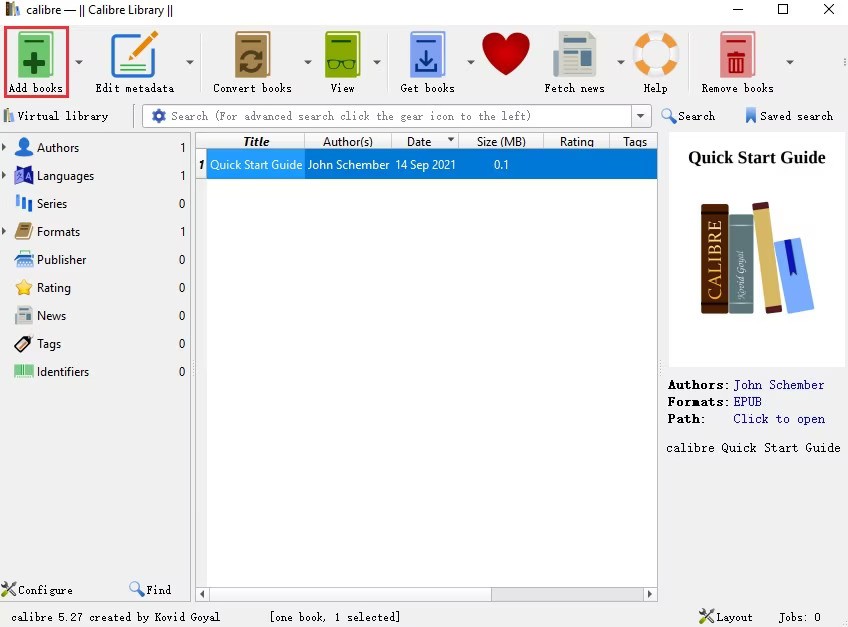Click the Add books icon
The height and width of the screenshot is (627, 848).
(x=35, y=55)
